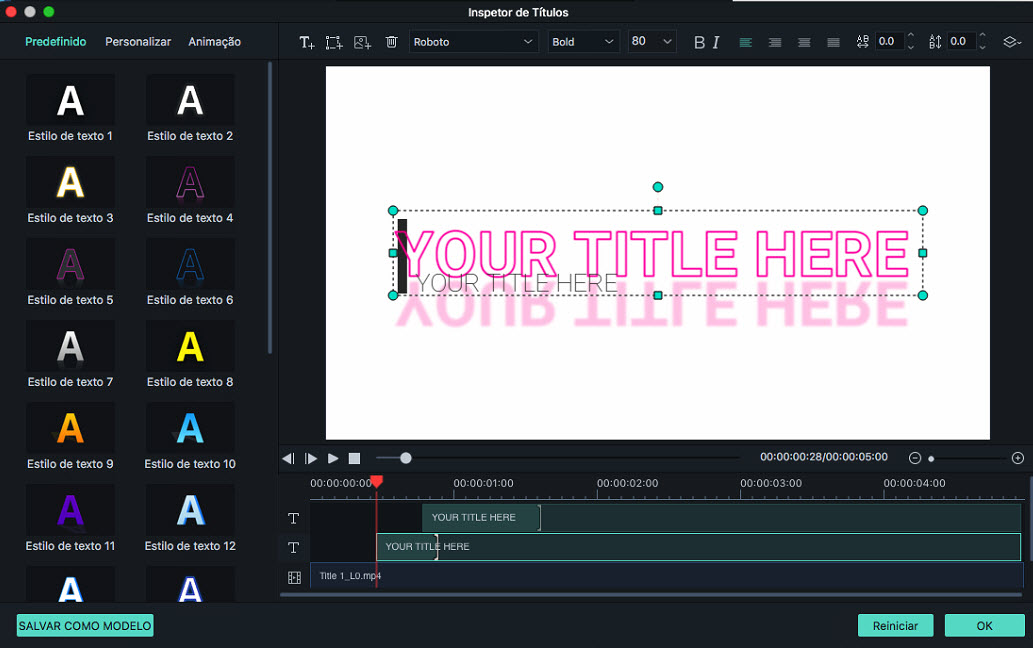The height and width of the screenshot is (648, 1033).
Task: Apply Estilo de texto 3
Action: click(x=70, y=191)
